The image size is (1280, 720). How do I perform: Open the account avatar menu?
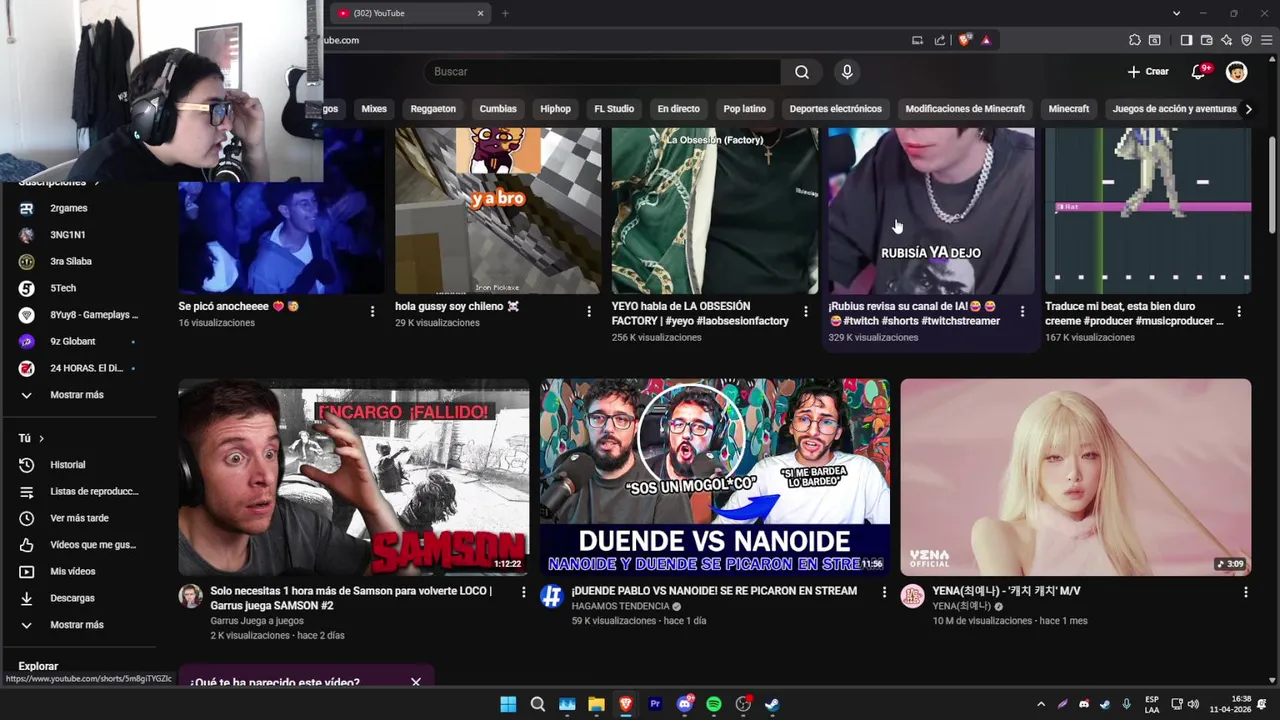click(1237, 72)
